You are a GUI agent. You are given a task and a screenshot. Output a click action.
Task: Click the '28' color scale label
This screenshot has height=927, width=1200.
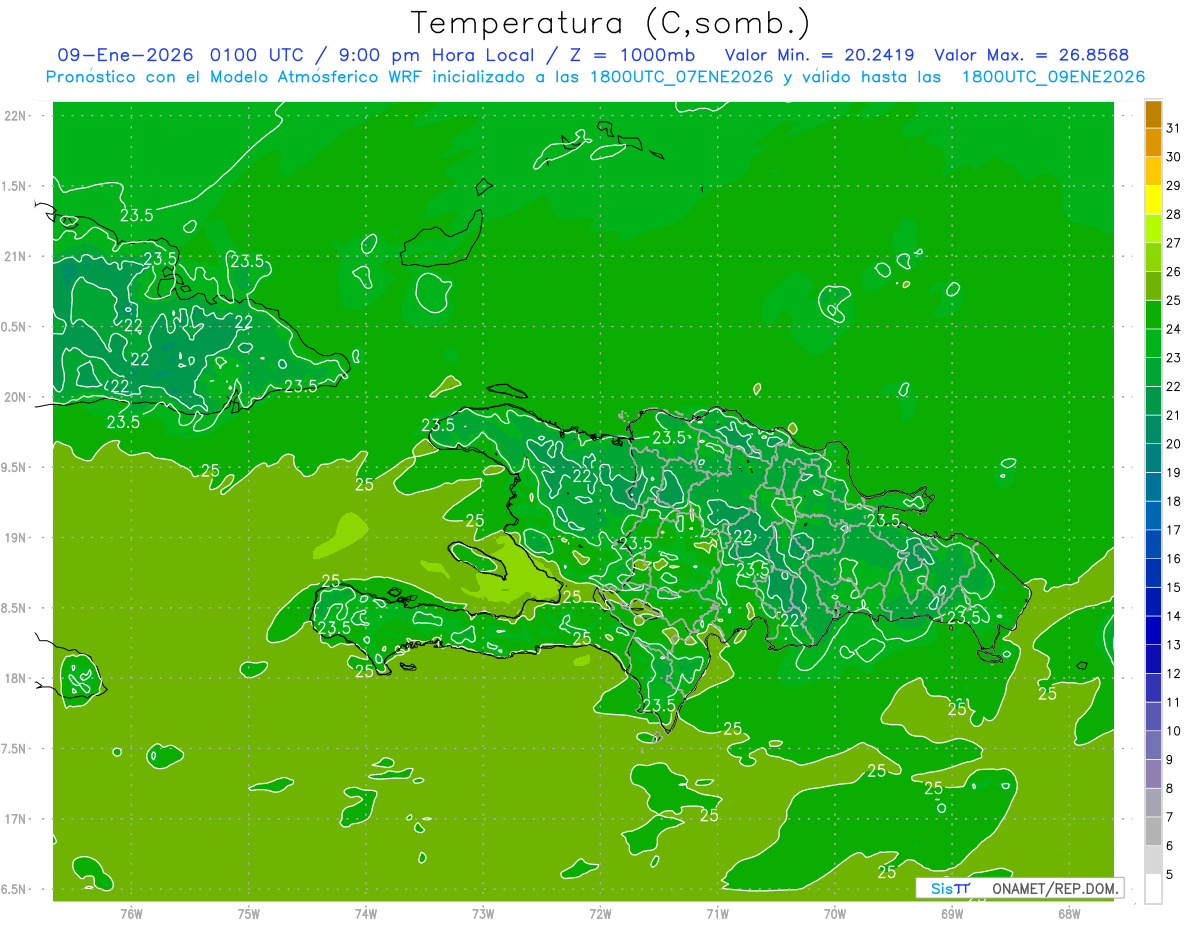click(x=1174, y=214)
